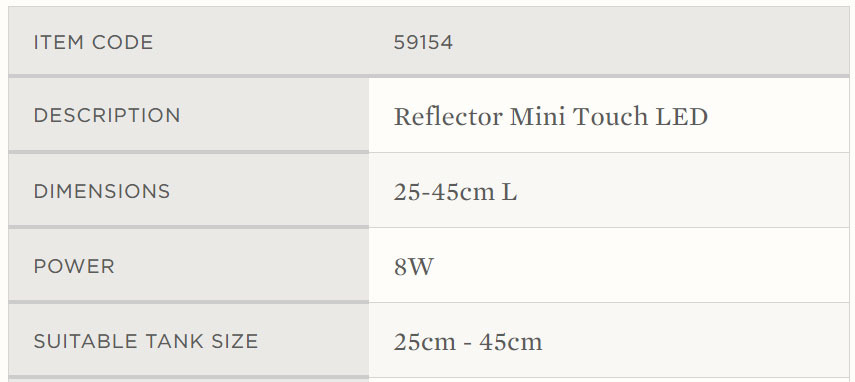Click the word SIZE in last label

pos(230,342)
